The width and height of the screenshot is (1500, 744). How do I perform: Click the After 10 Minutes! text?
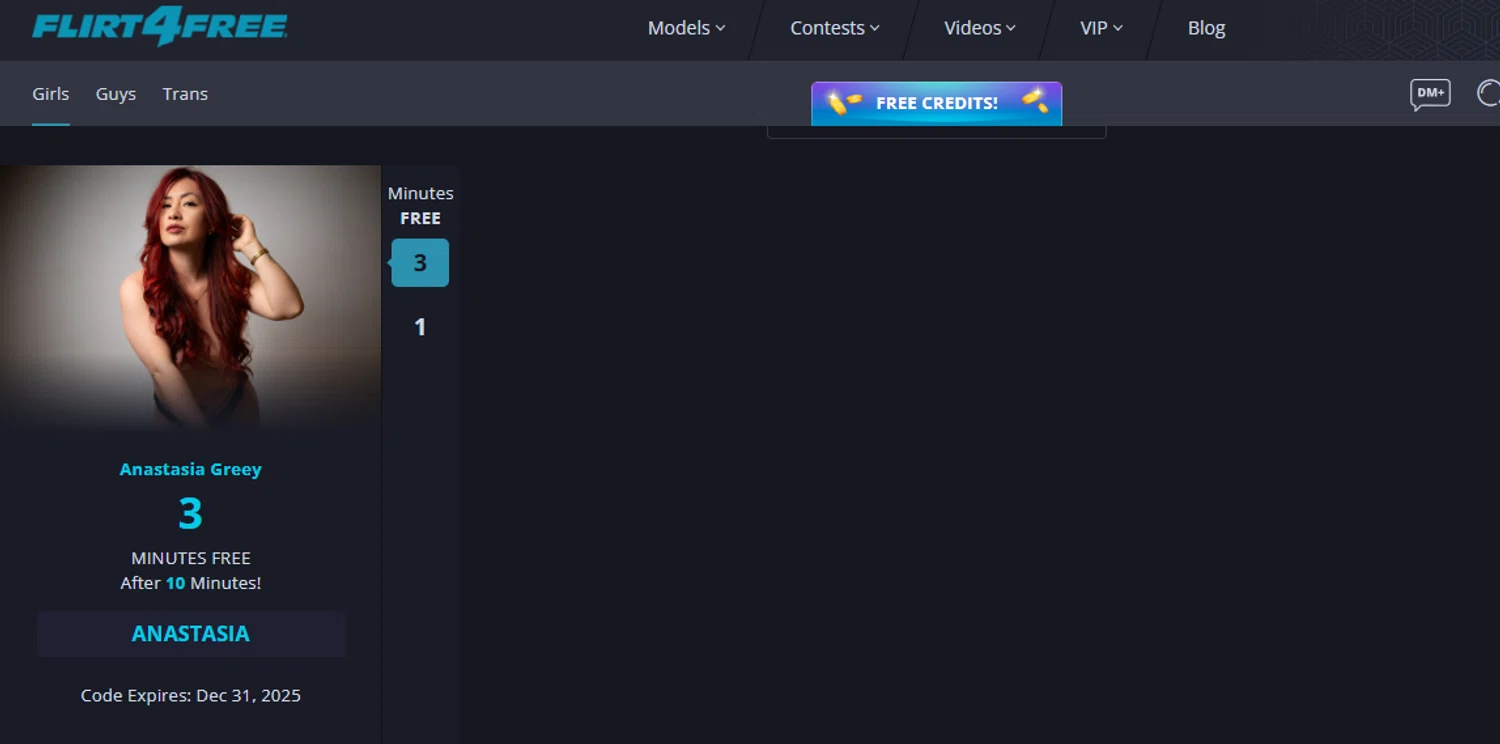(191, 583)
